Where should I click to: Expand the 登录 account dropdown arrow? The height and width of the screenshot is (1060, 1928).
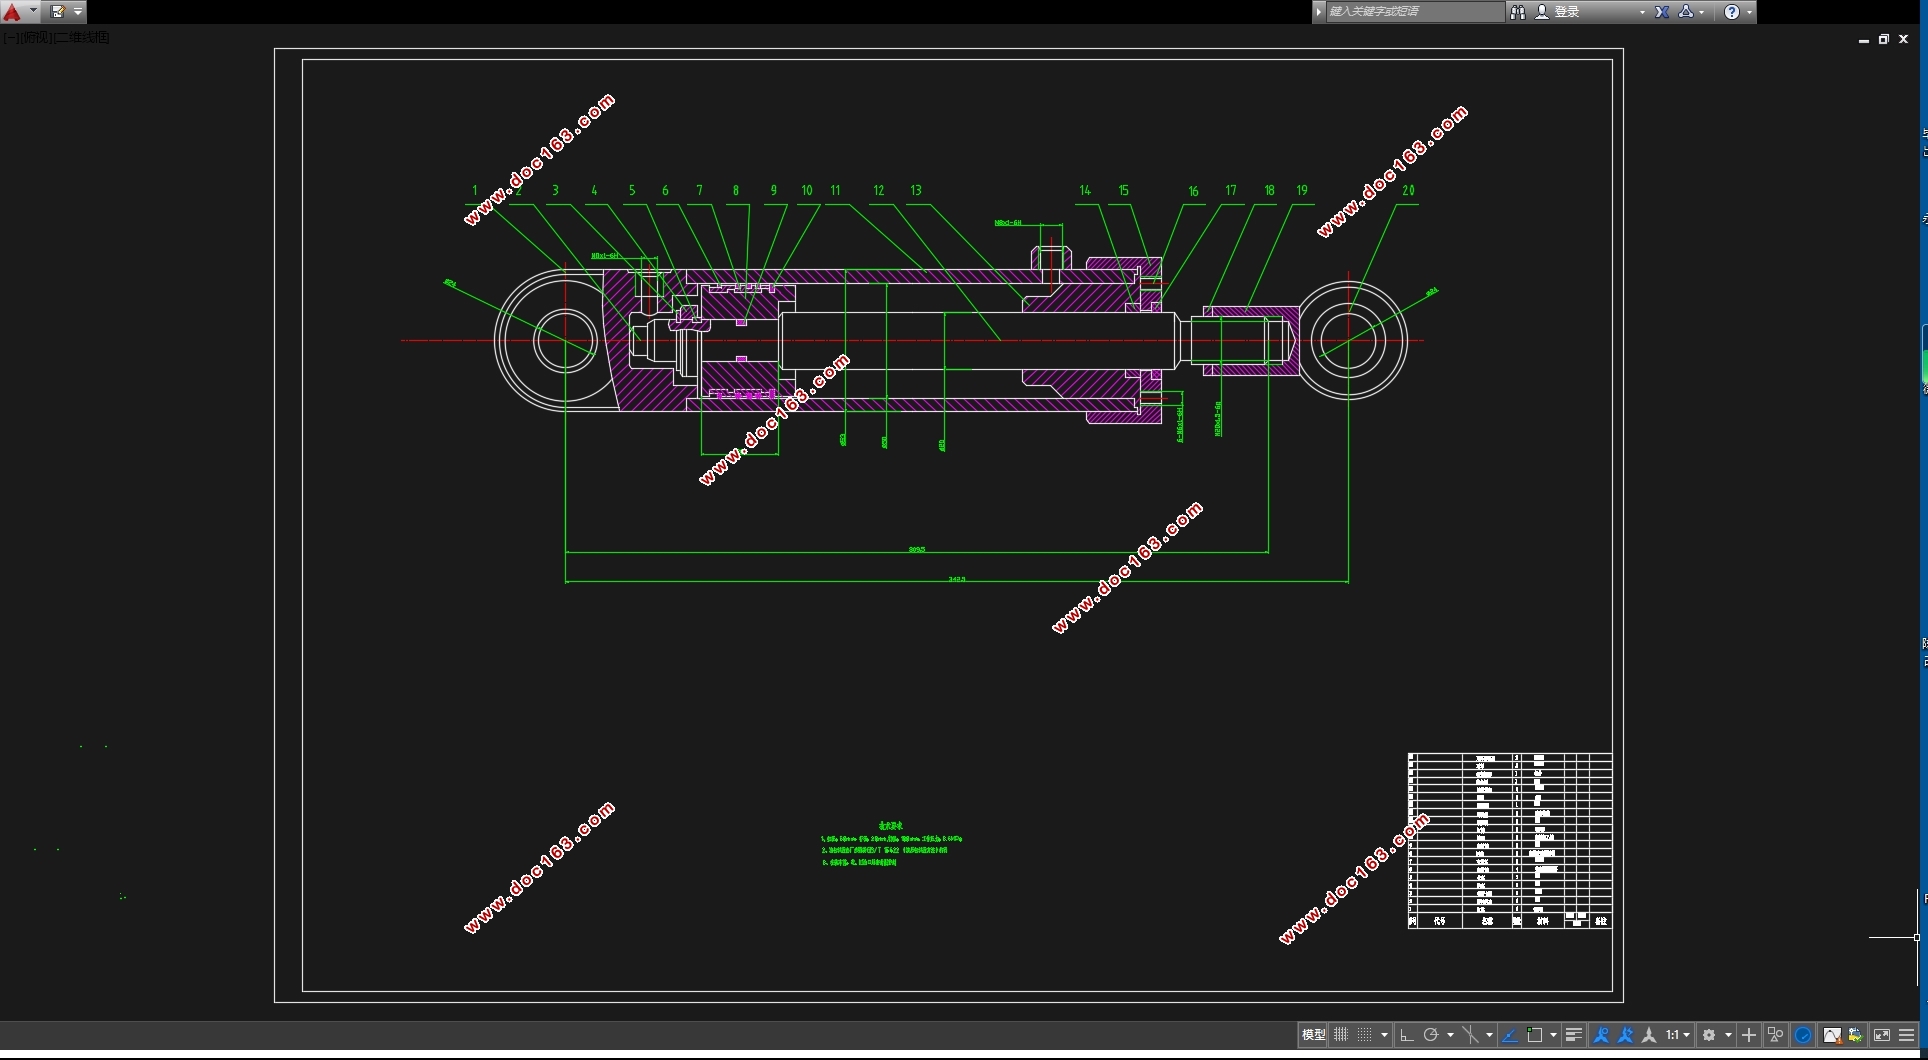1642,12
